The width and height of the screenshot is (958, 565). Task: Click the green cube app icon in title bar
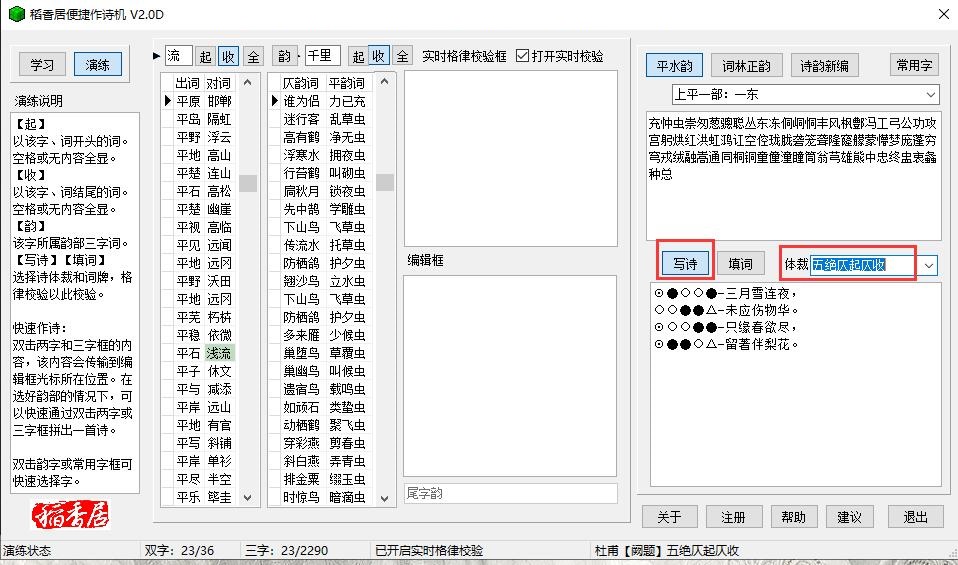point(16,14)
